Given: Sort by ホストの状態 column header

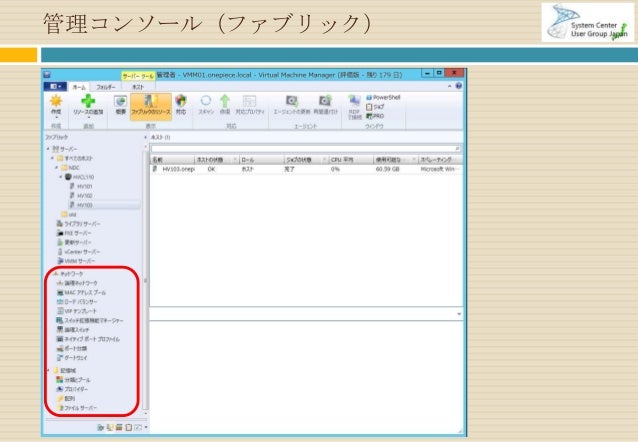Looking at the screenshot, I should pos(216,160).
